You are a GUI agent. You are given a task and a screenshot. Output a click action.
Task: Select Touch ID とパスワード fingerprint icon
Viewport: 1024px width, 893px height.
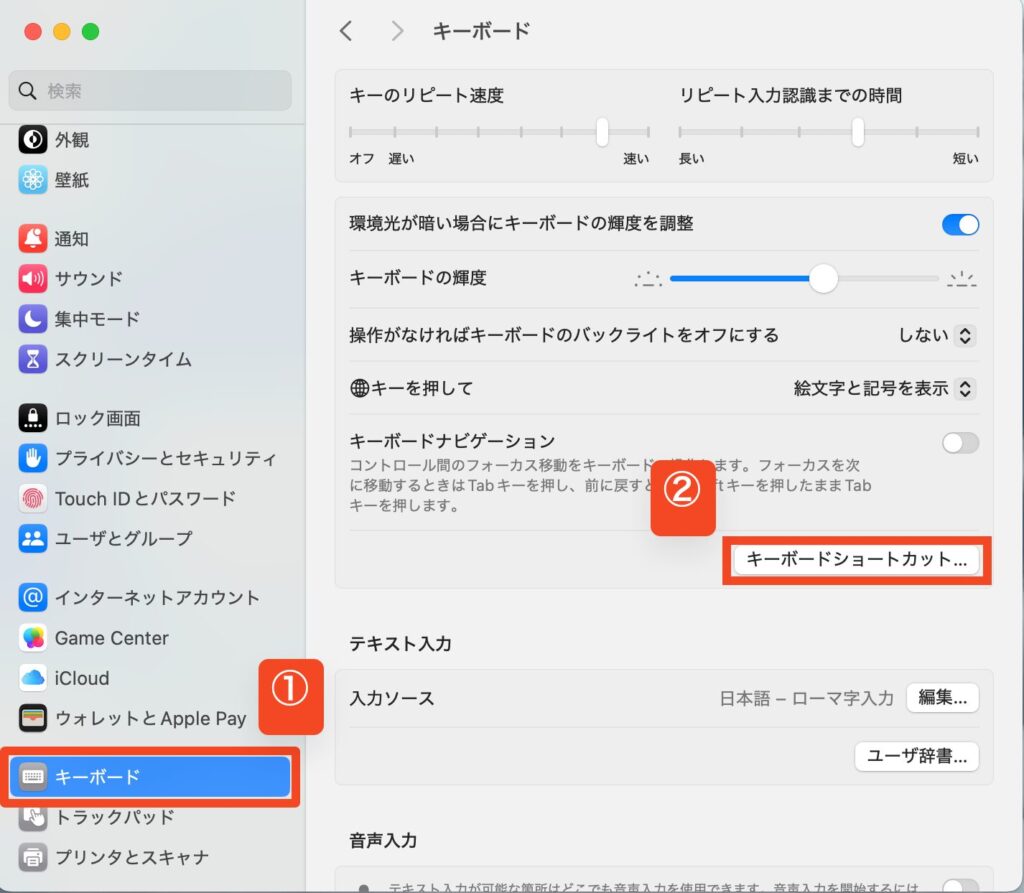click(x=33, y=498)
